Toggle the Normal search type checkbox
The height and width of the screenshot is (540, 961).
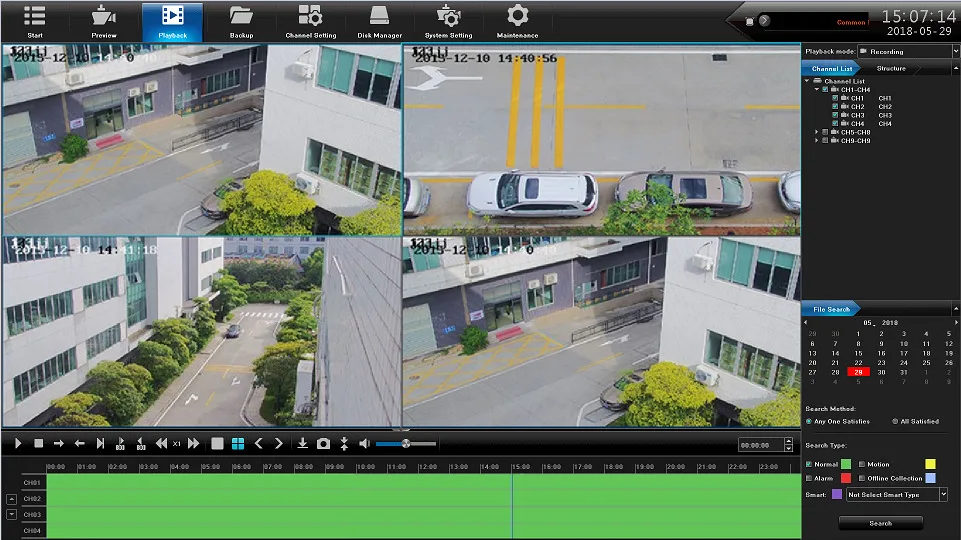pyautogui.click(x=809, y=464)
